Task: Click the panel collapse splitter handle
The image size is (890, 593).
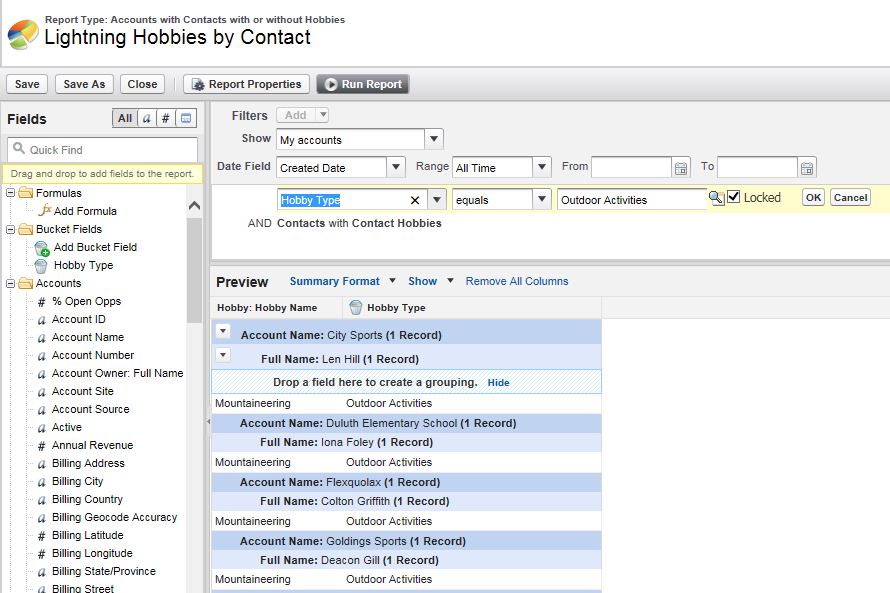Action: tap(208, 422)
